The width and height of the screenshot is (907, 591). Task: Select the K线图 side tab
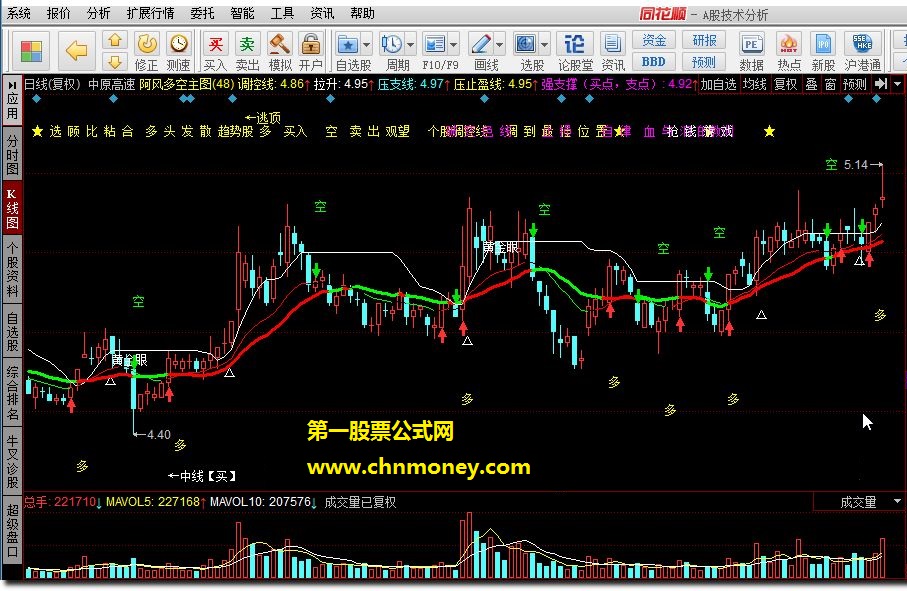(12, 209)
